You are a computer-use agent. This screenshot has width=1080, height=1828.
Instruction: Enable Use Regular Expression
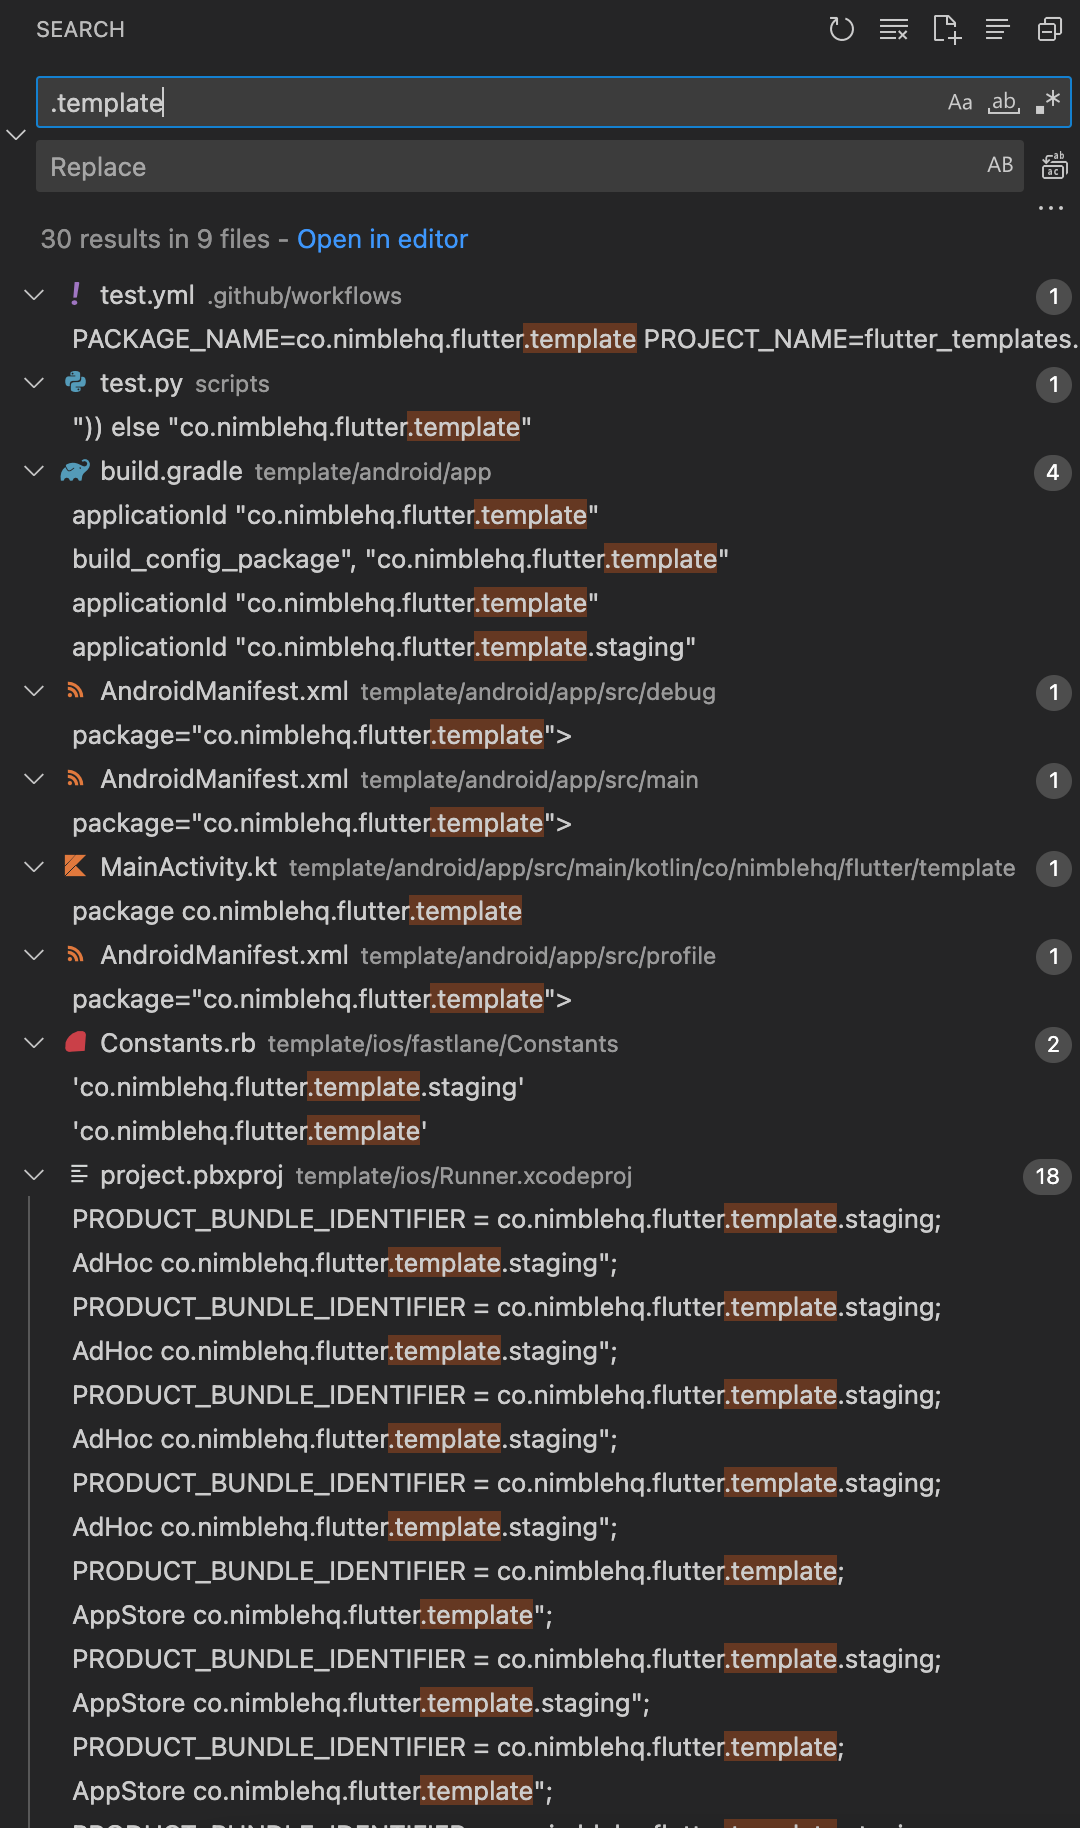pos(1047,101)
